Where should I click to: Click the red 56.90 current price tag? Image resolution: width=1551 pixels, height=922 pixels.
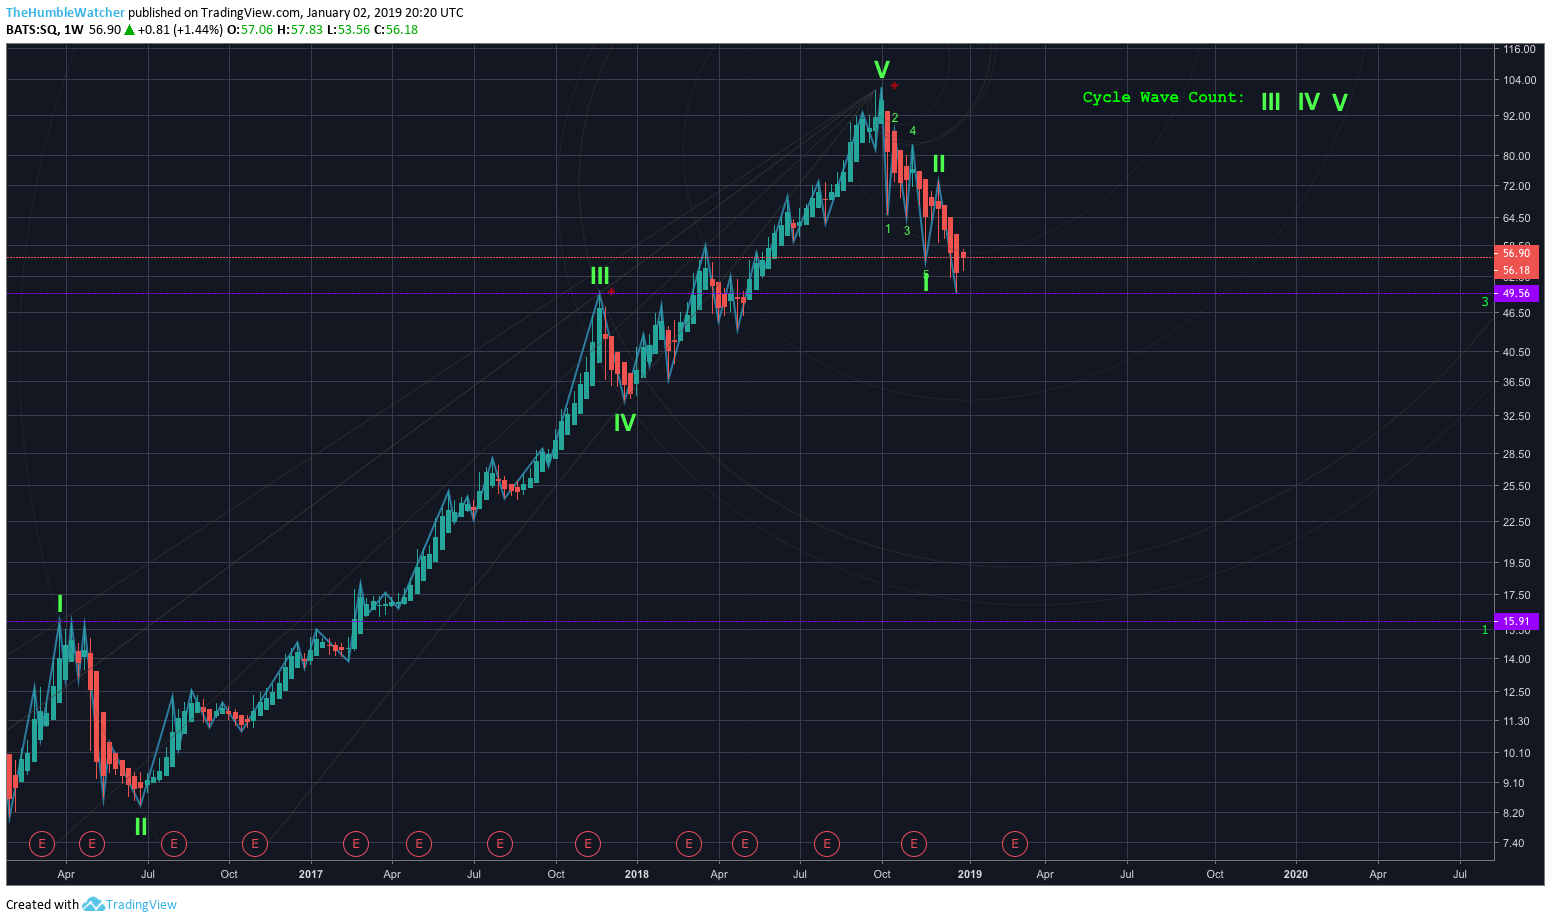1516,254
